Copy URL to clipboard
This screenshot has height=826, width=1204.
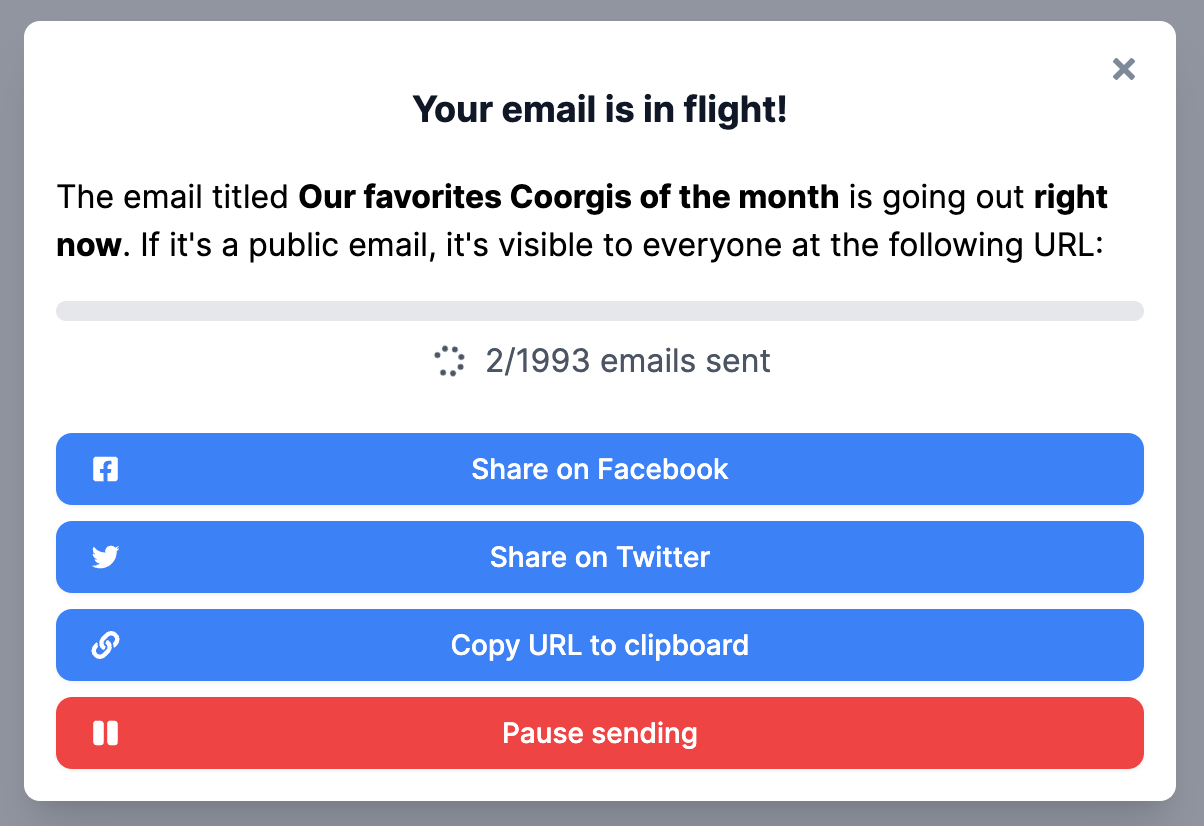click(x=600, y=645)
